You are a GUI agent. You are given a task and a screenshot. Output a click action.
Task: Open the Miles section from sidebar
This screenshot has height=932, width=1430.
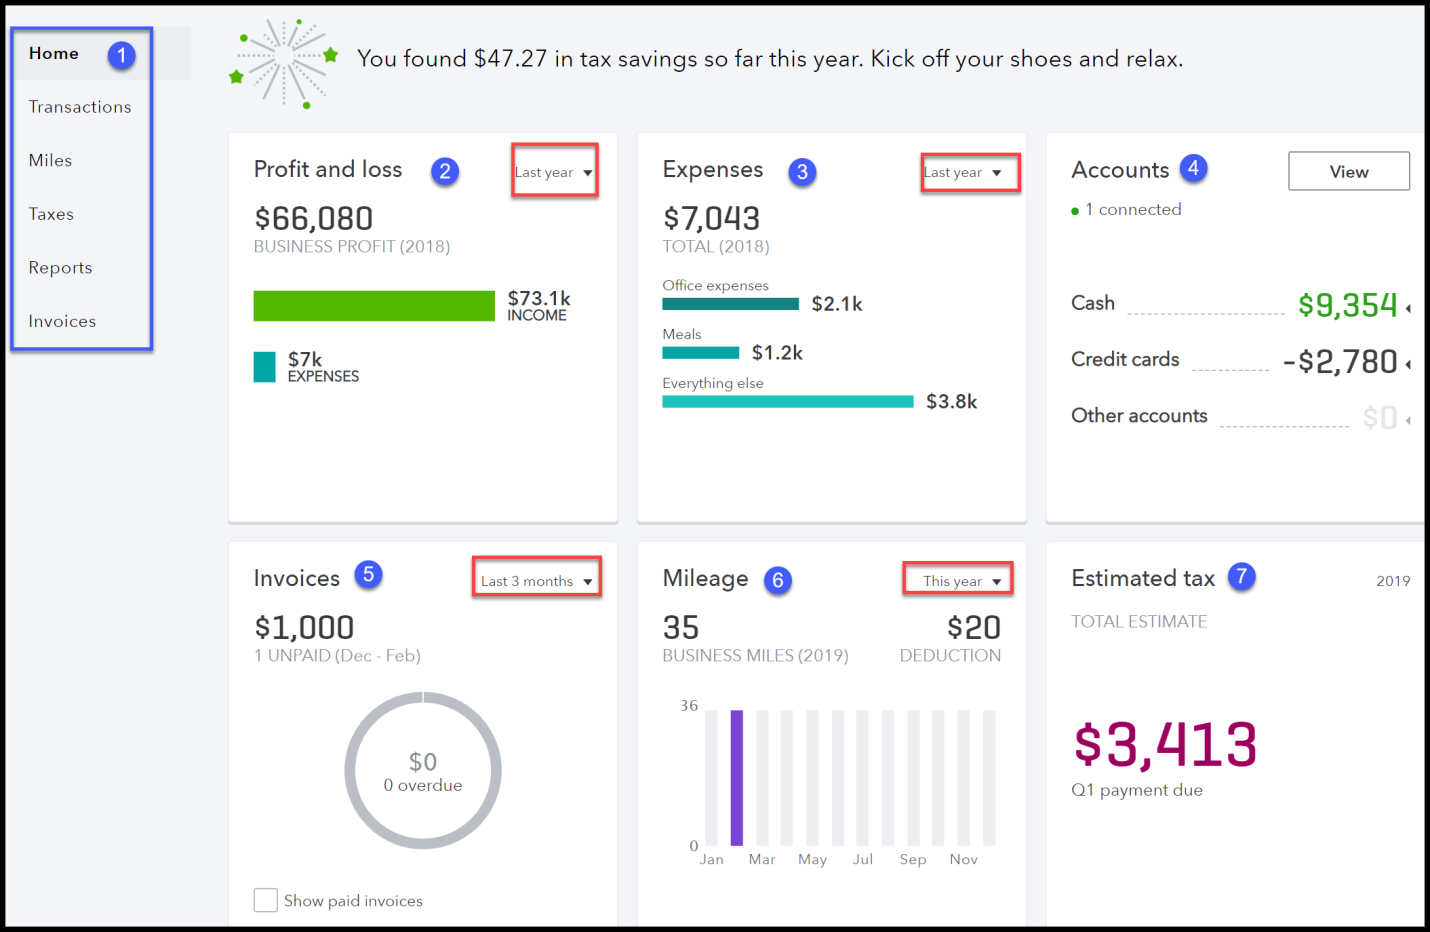(50, 160)
